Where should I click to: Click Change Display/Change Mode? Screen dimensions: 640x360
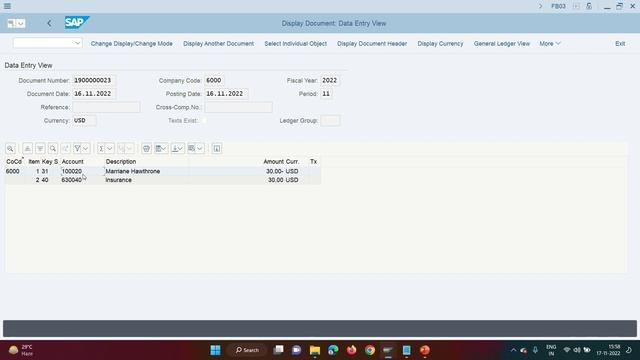(131, 44)
